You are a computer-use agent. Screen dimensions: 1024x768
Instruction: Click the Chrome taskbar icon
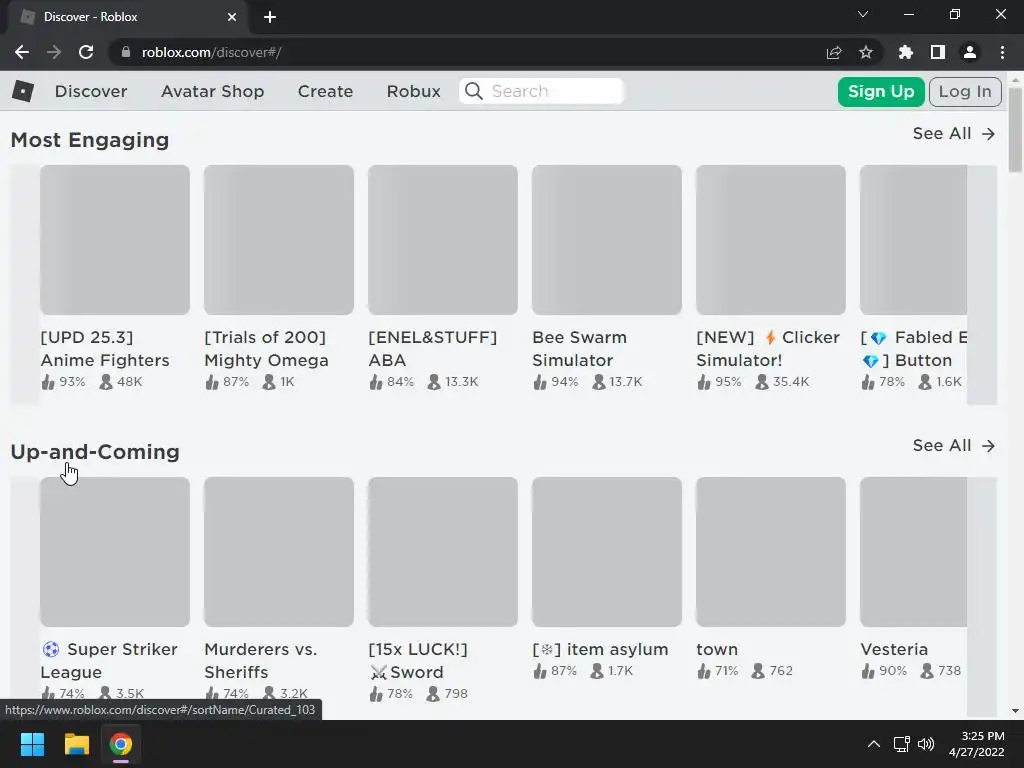[120, 744]
